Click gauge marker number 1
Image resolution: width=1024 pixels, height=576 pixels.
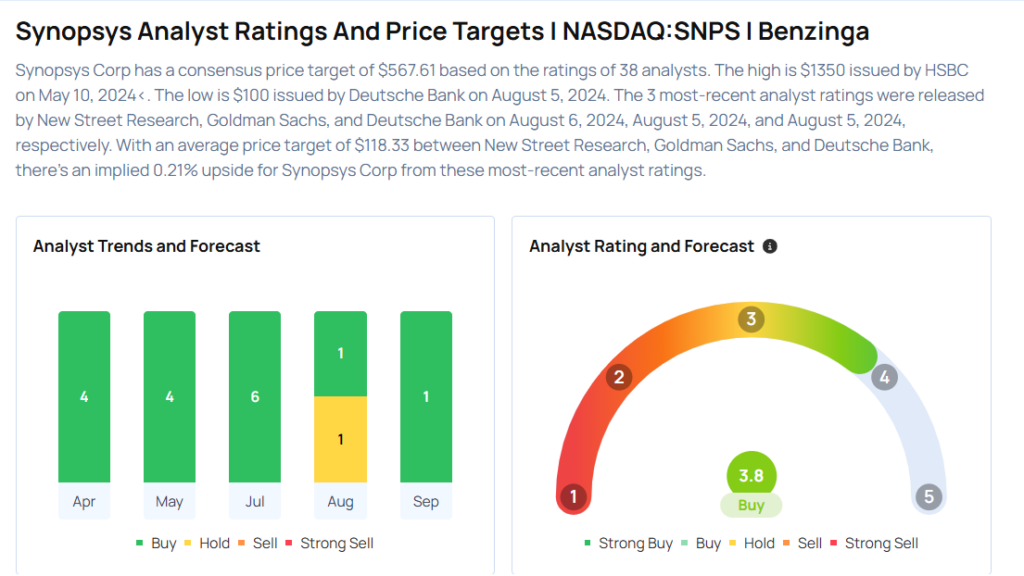click(573, 496)
